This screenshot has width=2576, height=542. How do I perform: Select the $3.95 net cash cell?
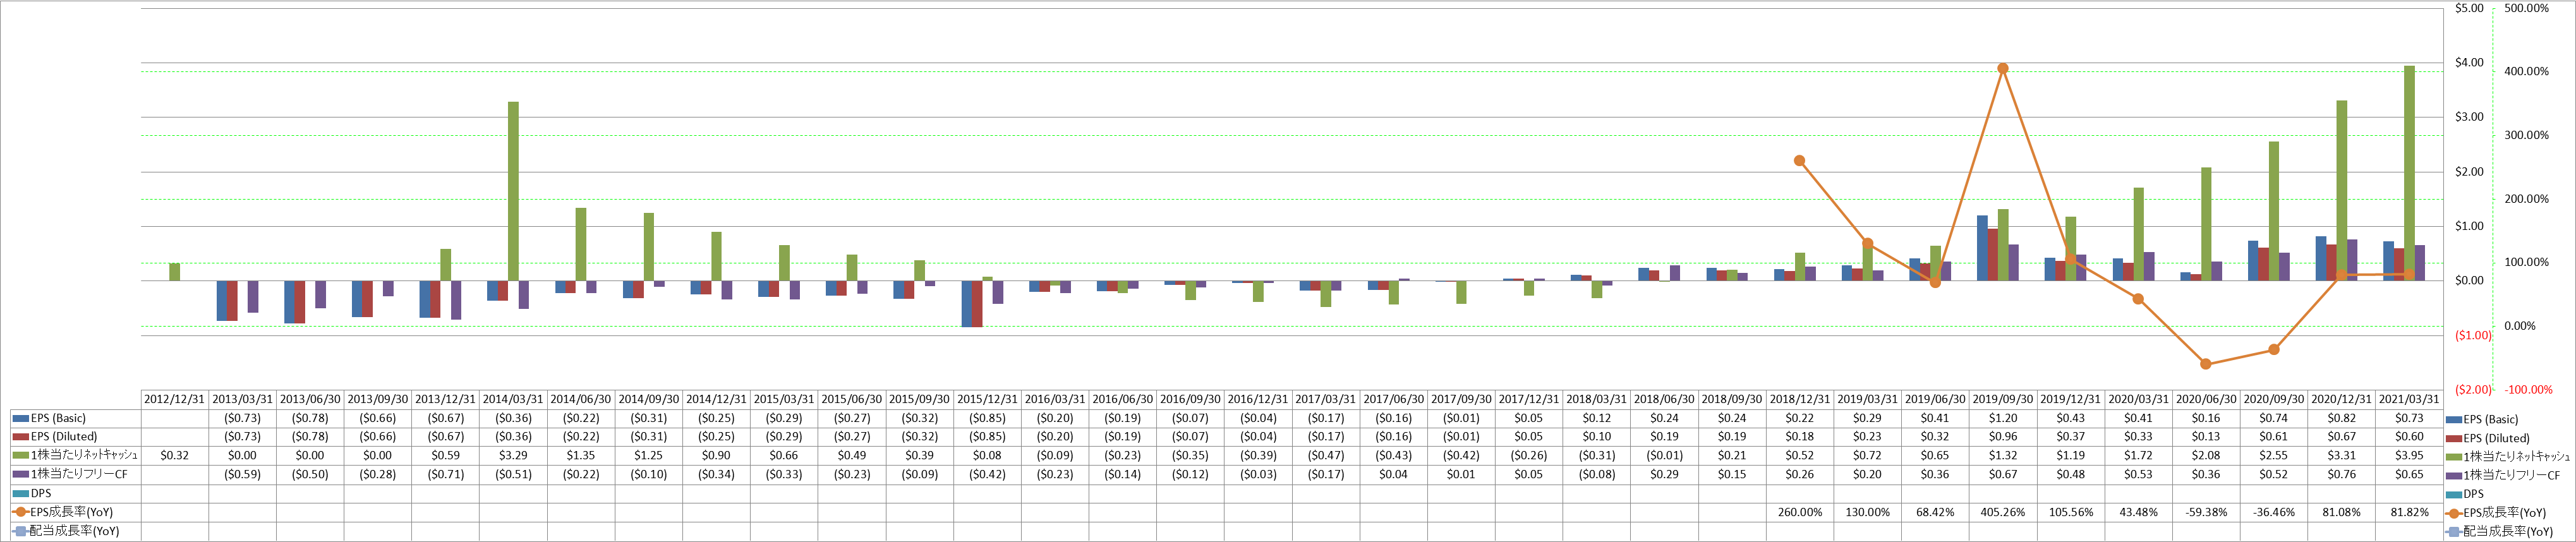(2409, 455)
